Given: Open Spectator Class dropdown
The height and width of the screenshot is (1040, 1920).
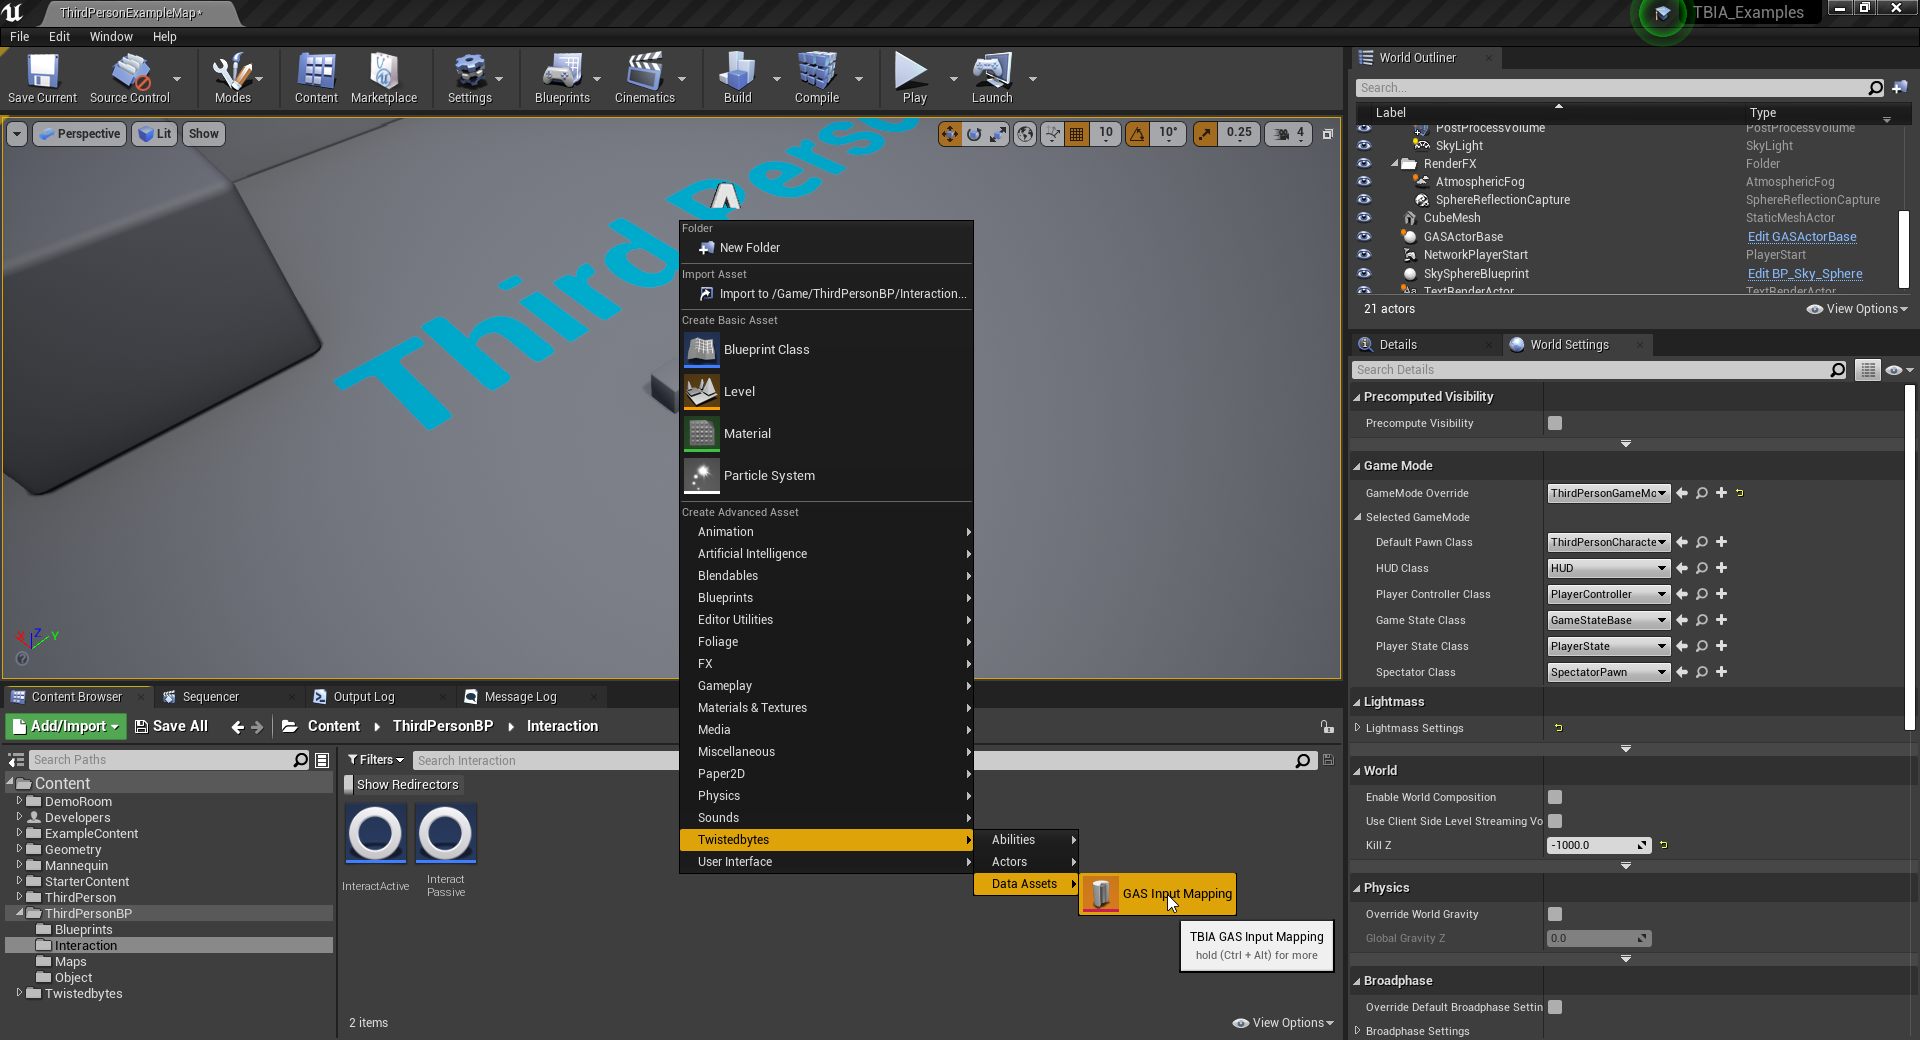Looking at the screenshot, I should click(1608, 672).
